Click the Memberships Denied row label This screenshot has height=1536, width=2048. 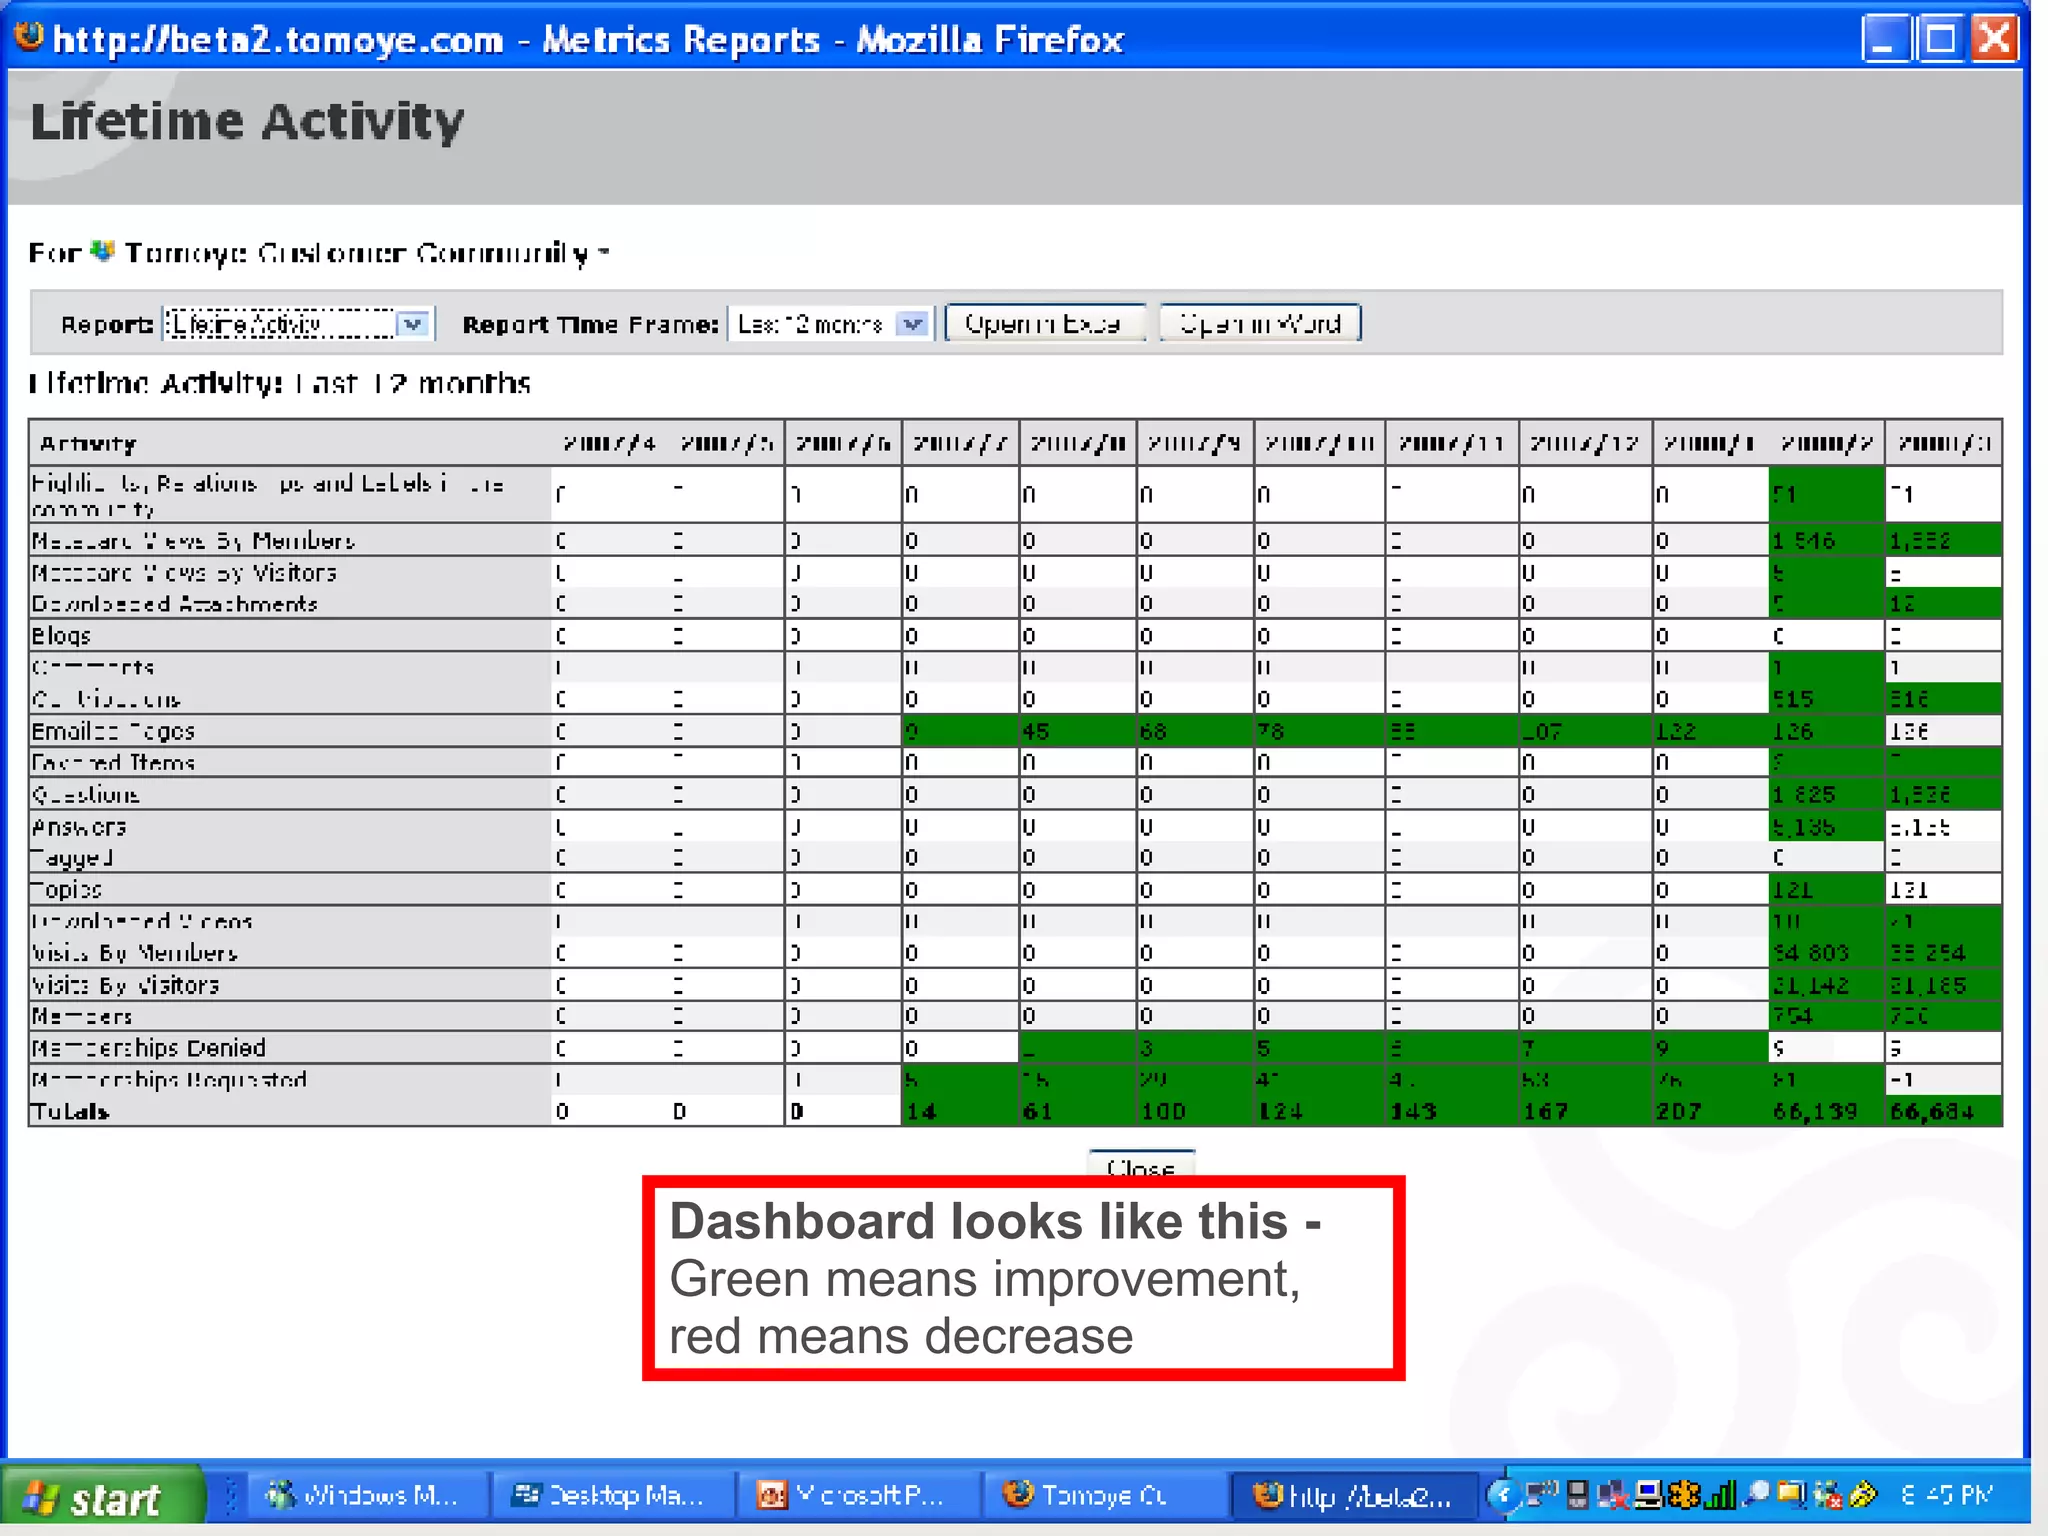pos(148,1048)
